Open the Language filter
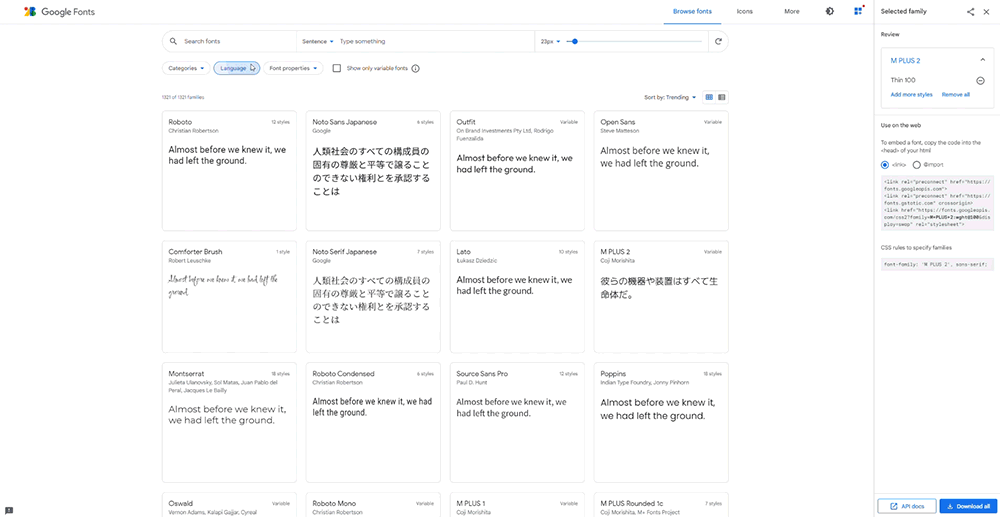The width and height of the screenshot is (1000, 518). click(x=236, y=68)
